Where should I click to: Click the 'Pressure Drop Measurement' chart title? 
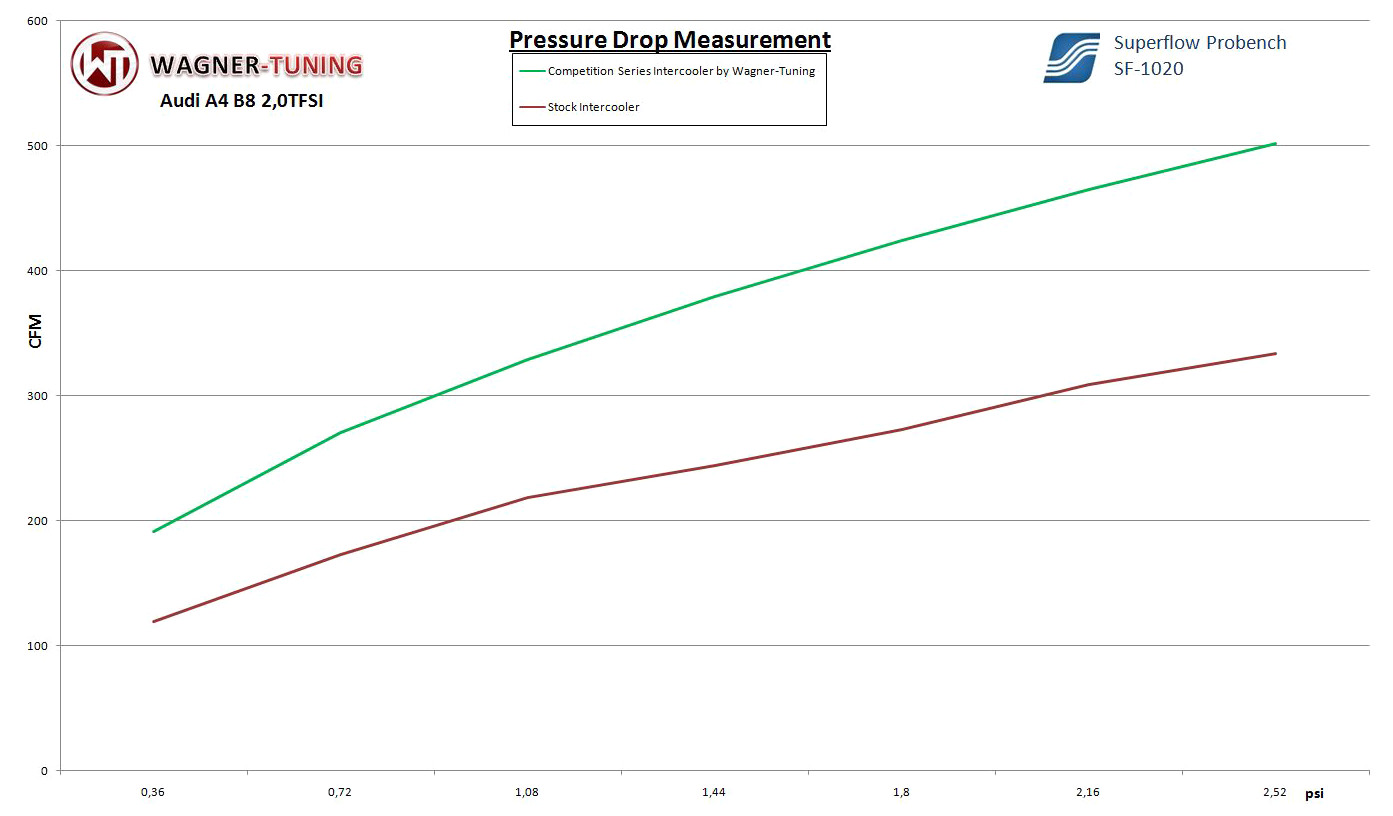(670, 40)
